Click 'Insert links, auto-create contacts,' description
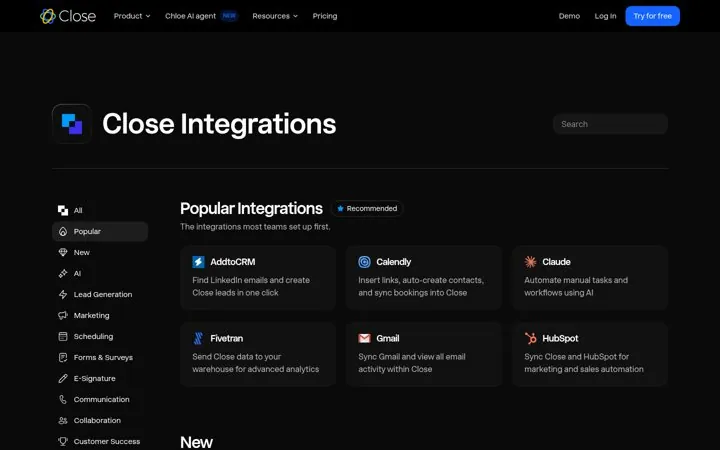 (x=421, y=280)
